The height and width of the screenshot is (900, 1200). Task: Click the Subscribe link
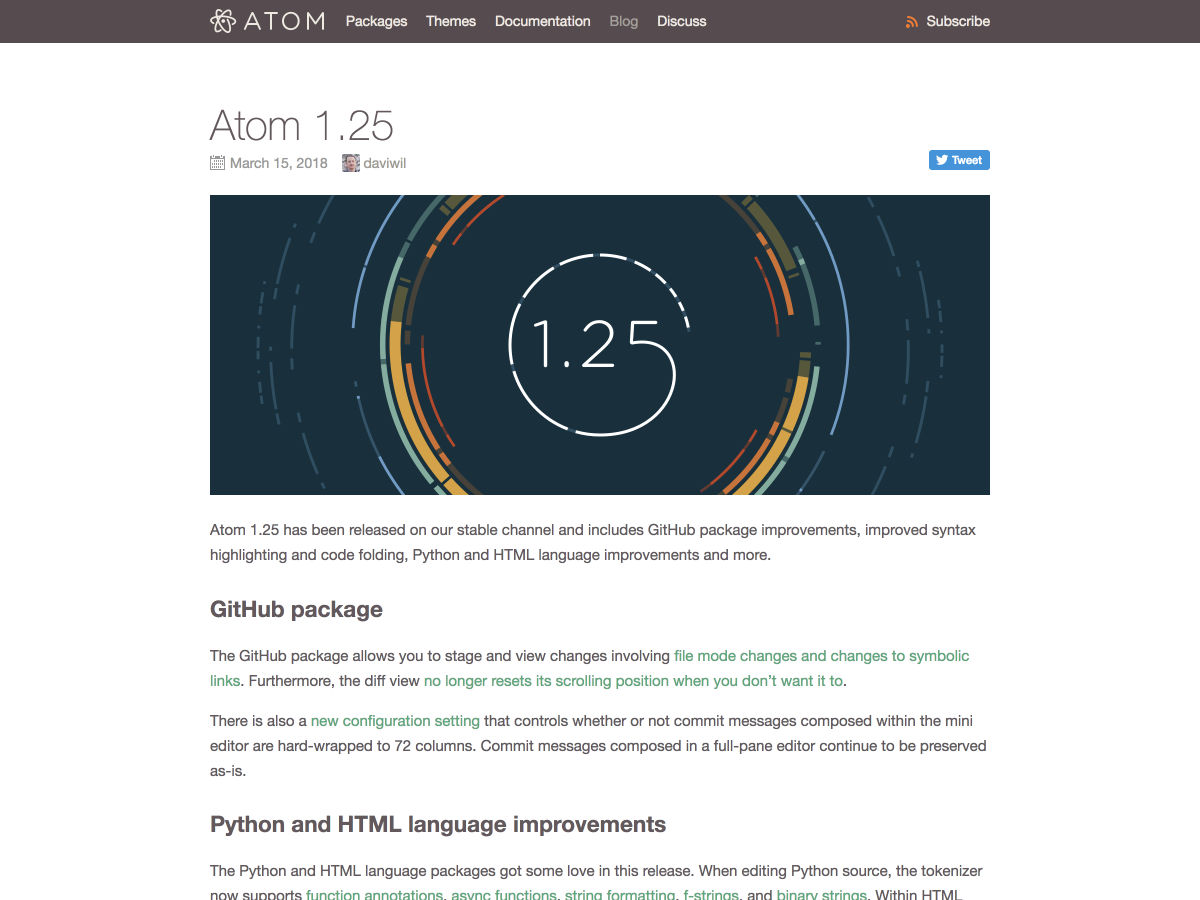(958, 21)
